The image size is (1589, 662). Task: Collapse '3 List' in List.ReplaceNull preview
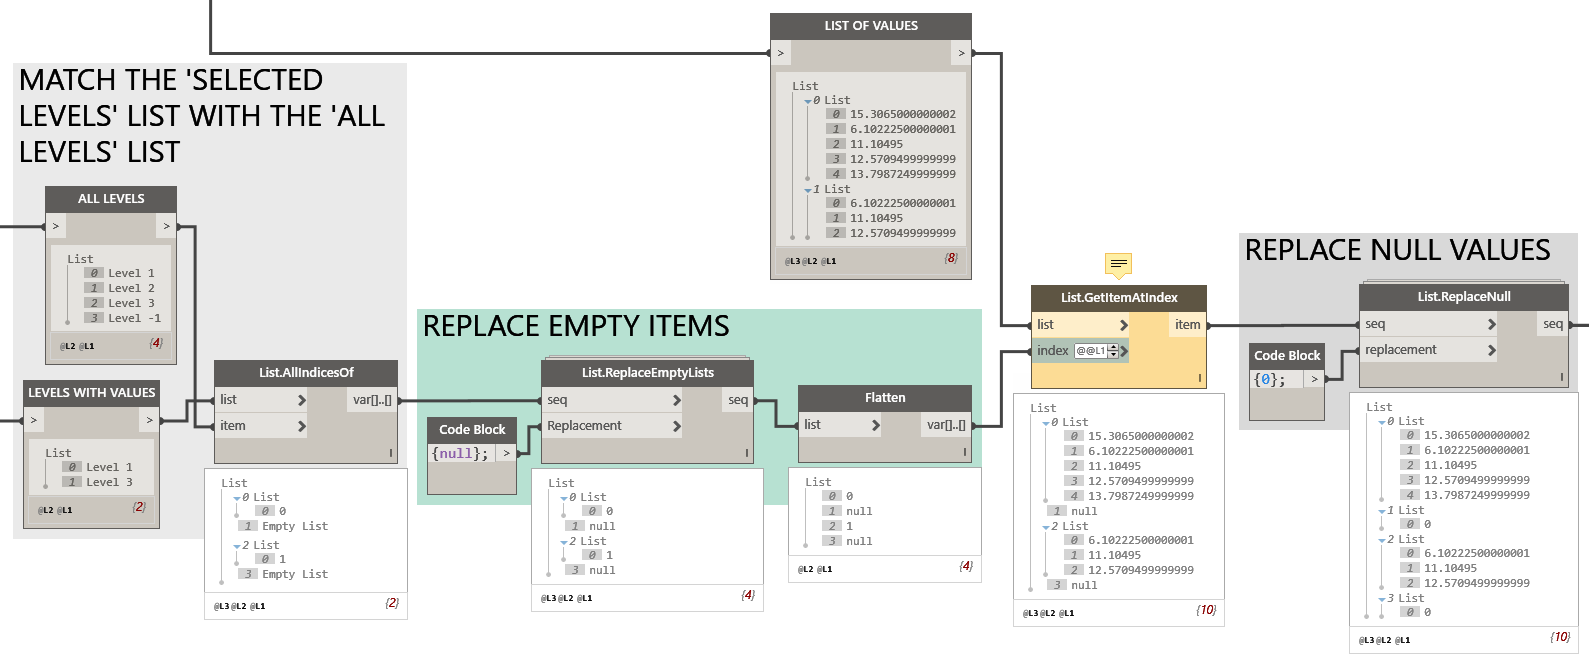tap(1382, 599)
